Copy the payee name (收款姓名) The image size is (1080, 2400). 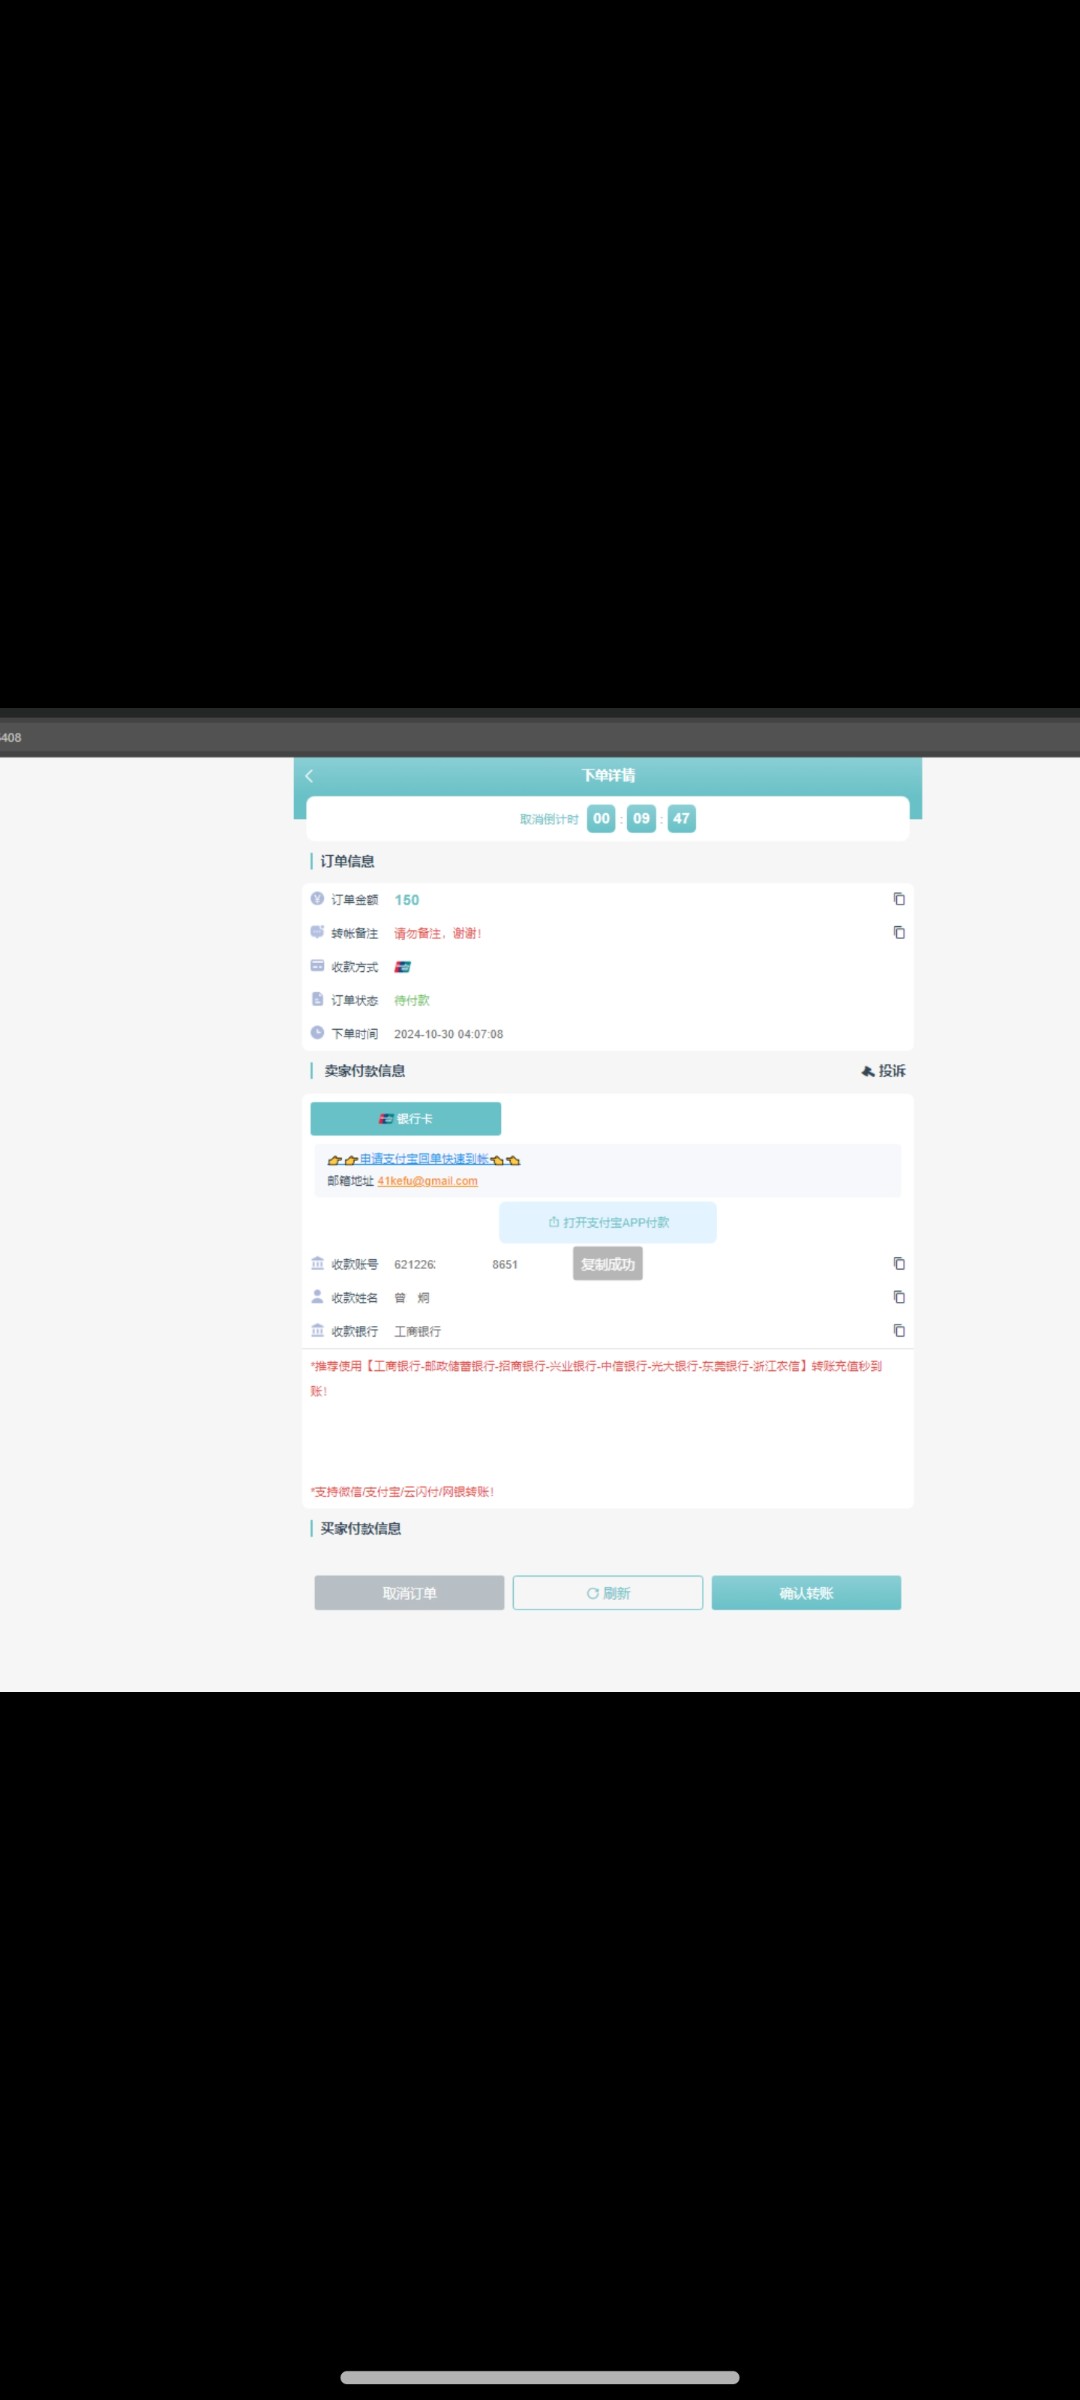tap(899, 1297)
